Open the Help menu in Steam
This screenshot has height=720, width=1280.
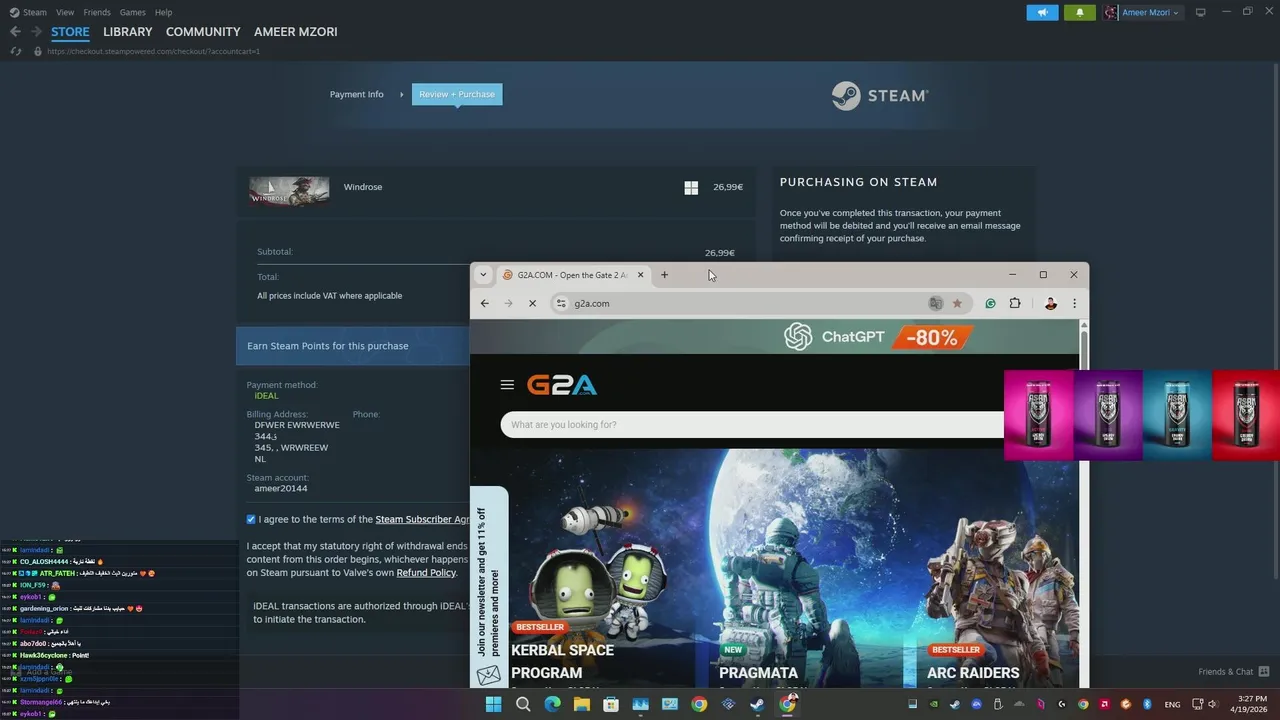(x=163, y=12)
